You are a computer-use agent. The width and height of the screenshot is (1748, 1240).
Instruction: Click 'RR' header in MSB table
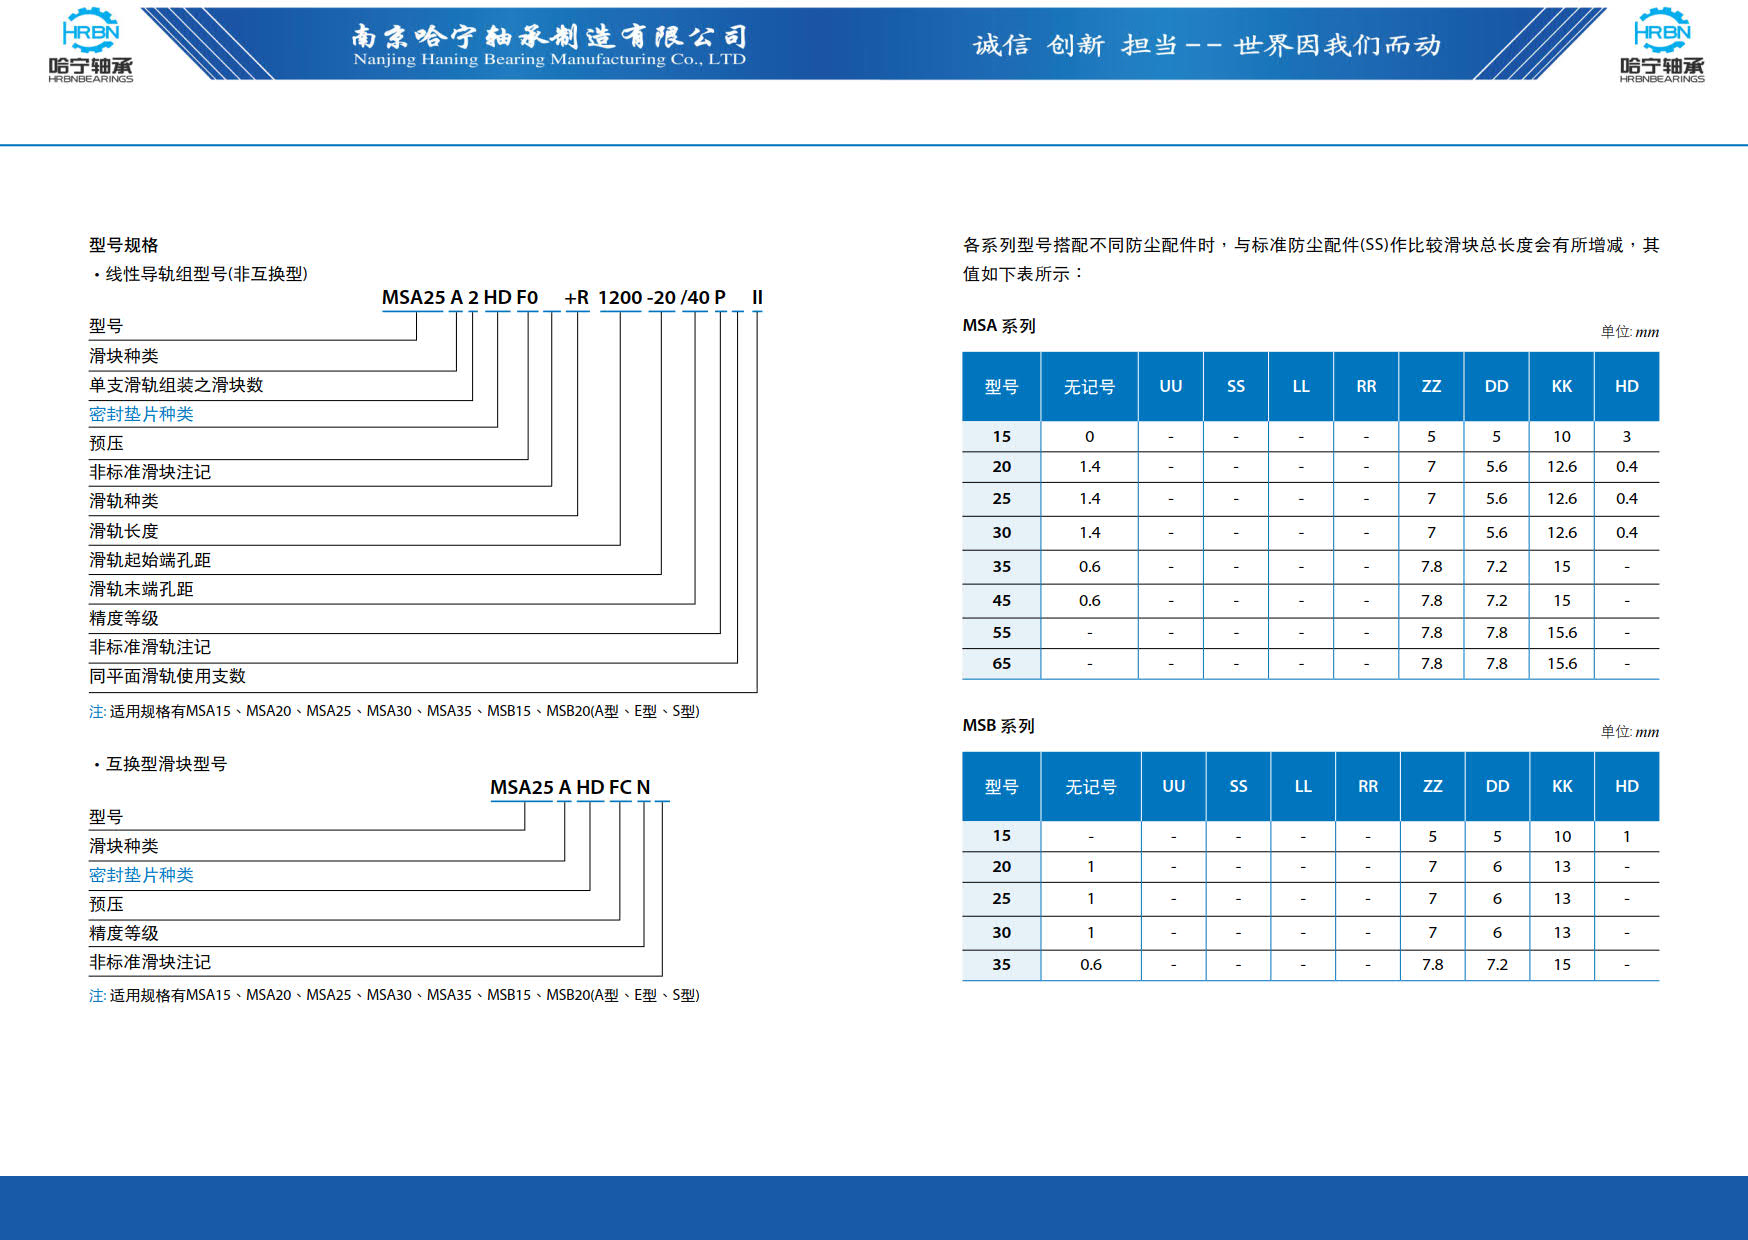pos(1368,786)
